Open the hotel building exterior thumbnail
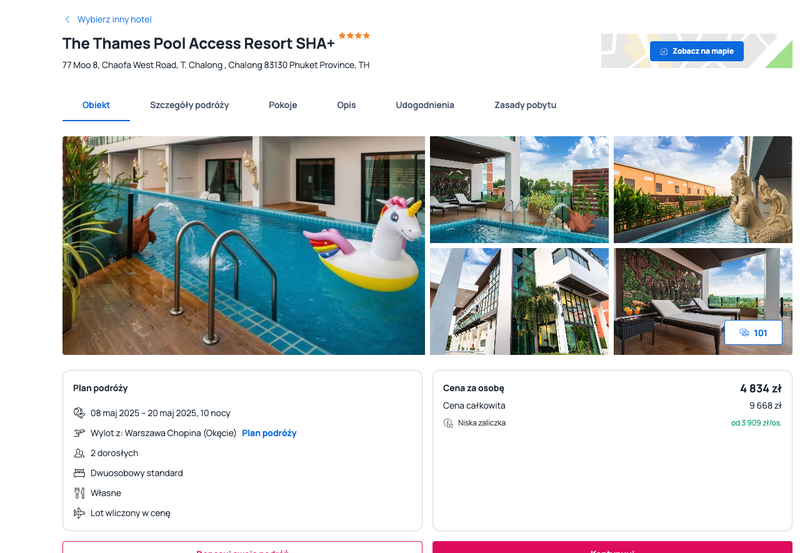Viewport: 800px width, 553px height. [x=519, y=301]
